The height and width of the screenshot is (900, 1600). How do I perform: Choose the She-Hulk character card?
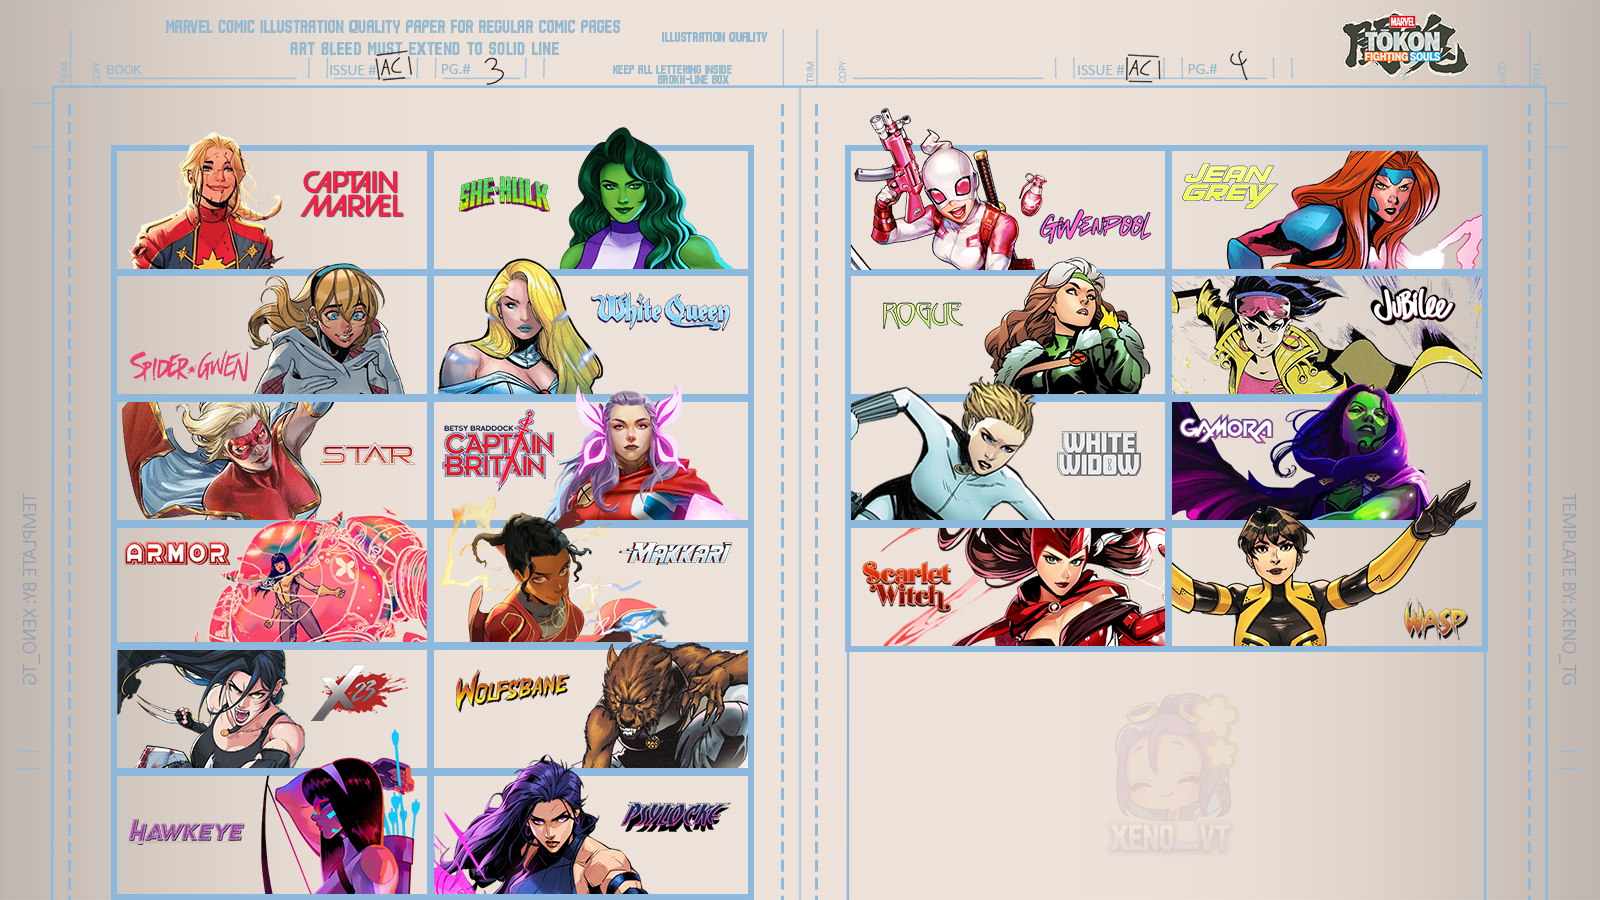pos(591,209)
